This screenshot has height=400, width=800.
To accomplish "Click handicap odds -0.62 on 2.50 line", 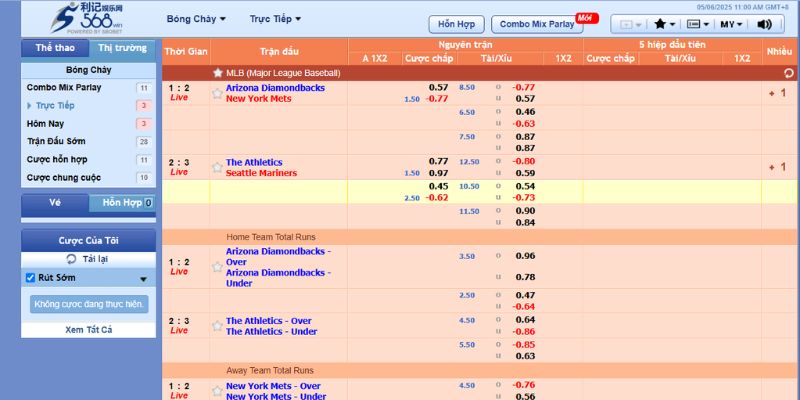I will click(x=437, y=198).
